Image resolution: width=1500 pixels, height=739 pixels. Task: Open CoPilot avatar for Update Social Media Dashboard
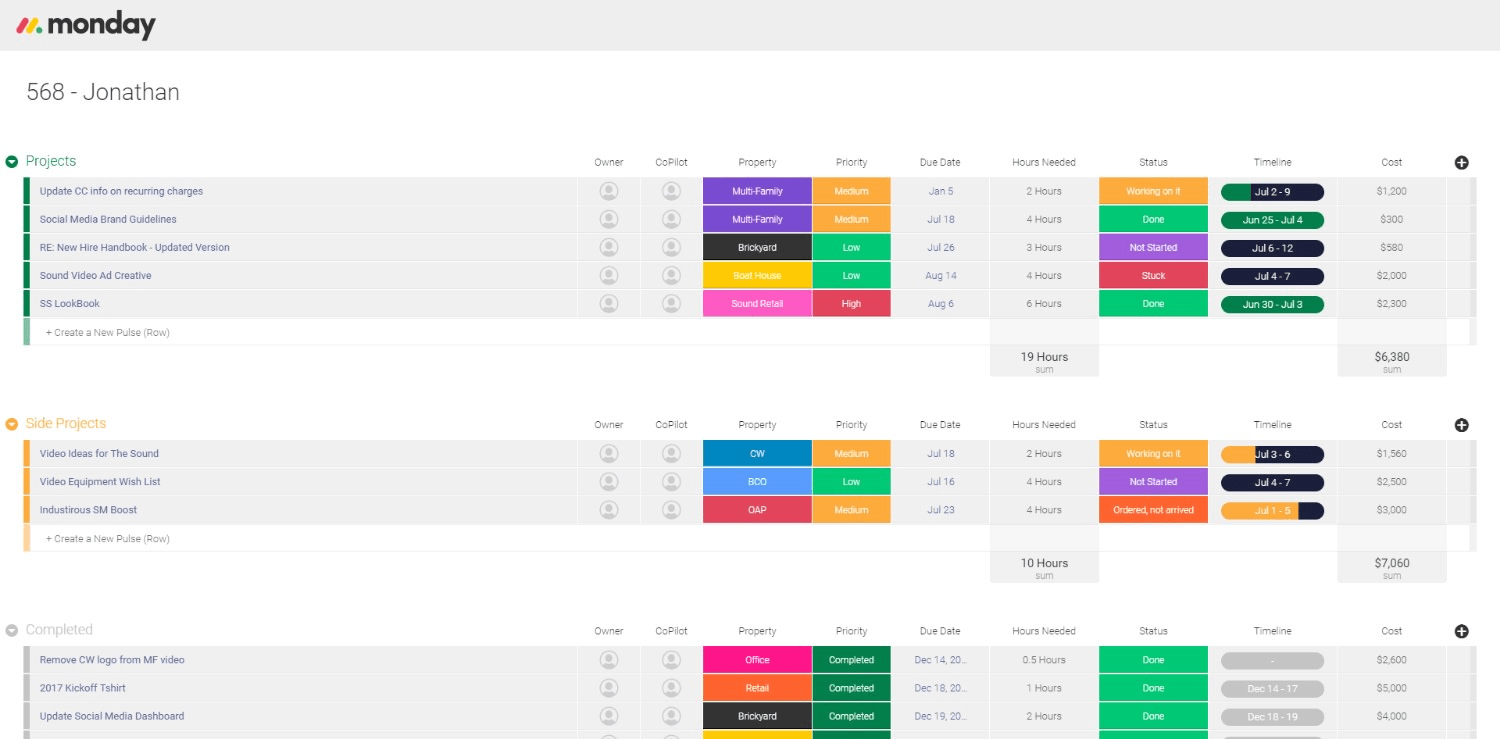click(x=671, y=716)
